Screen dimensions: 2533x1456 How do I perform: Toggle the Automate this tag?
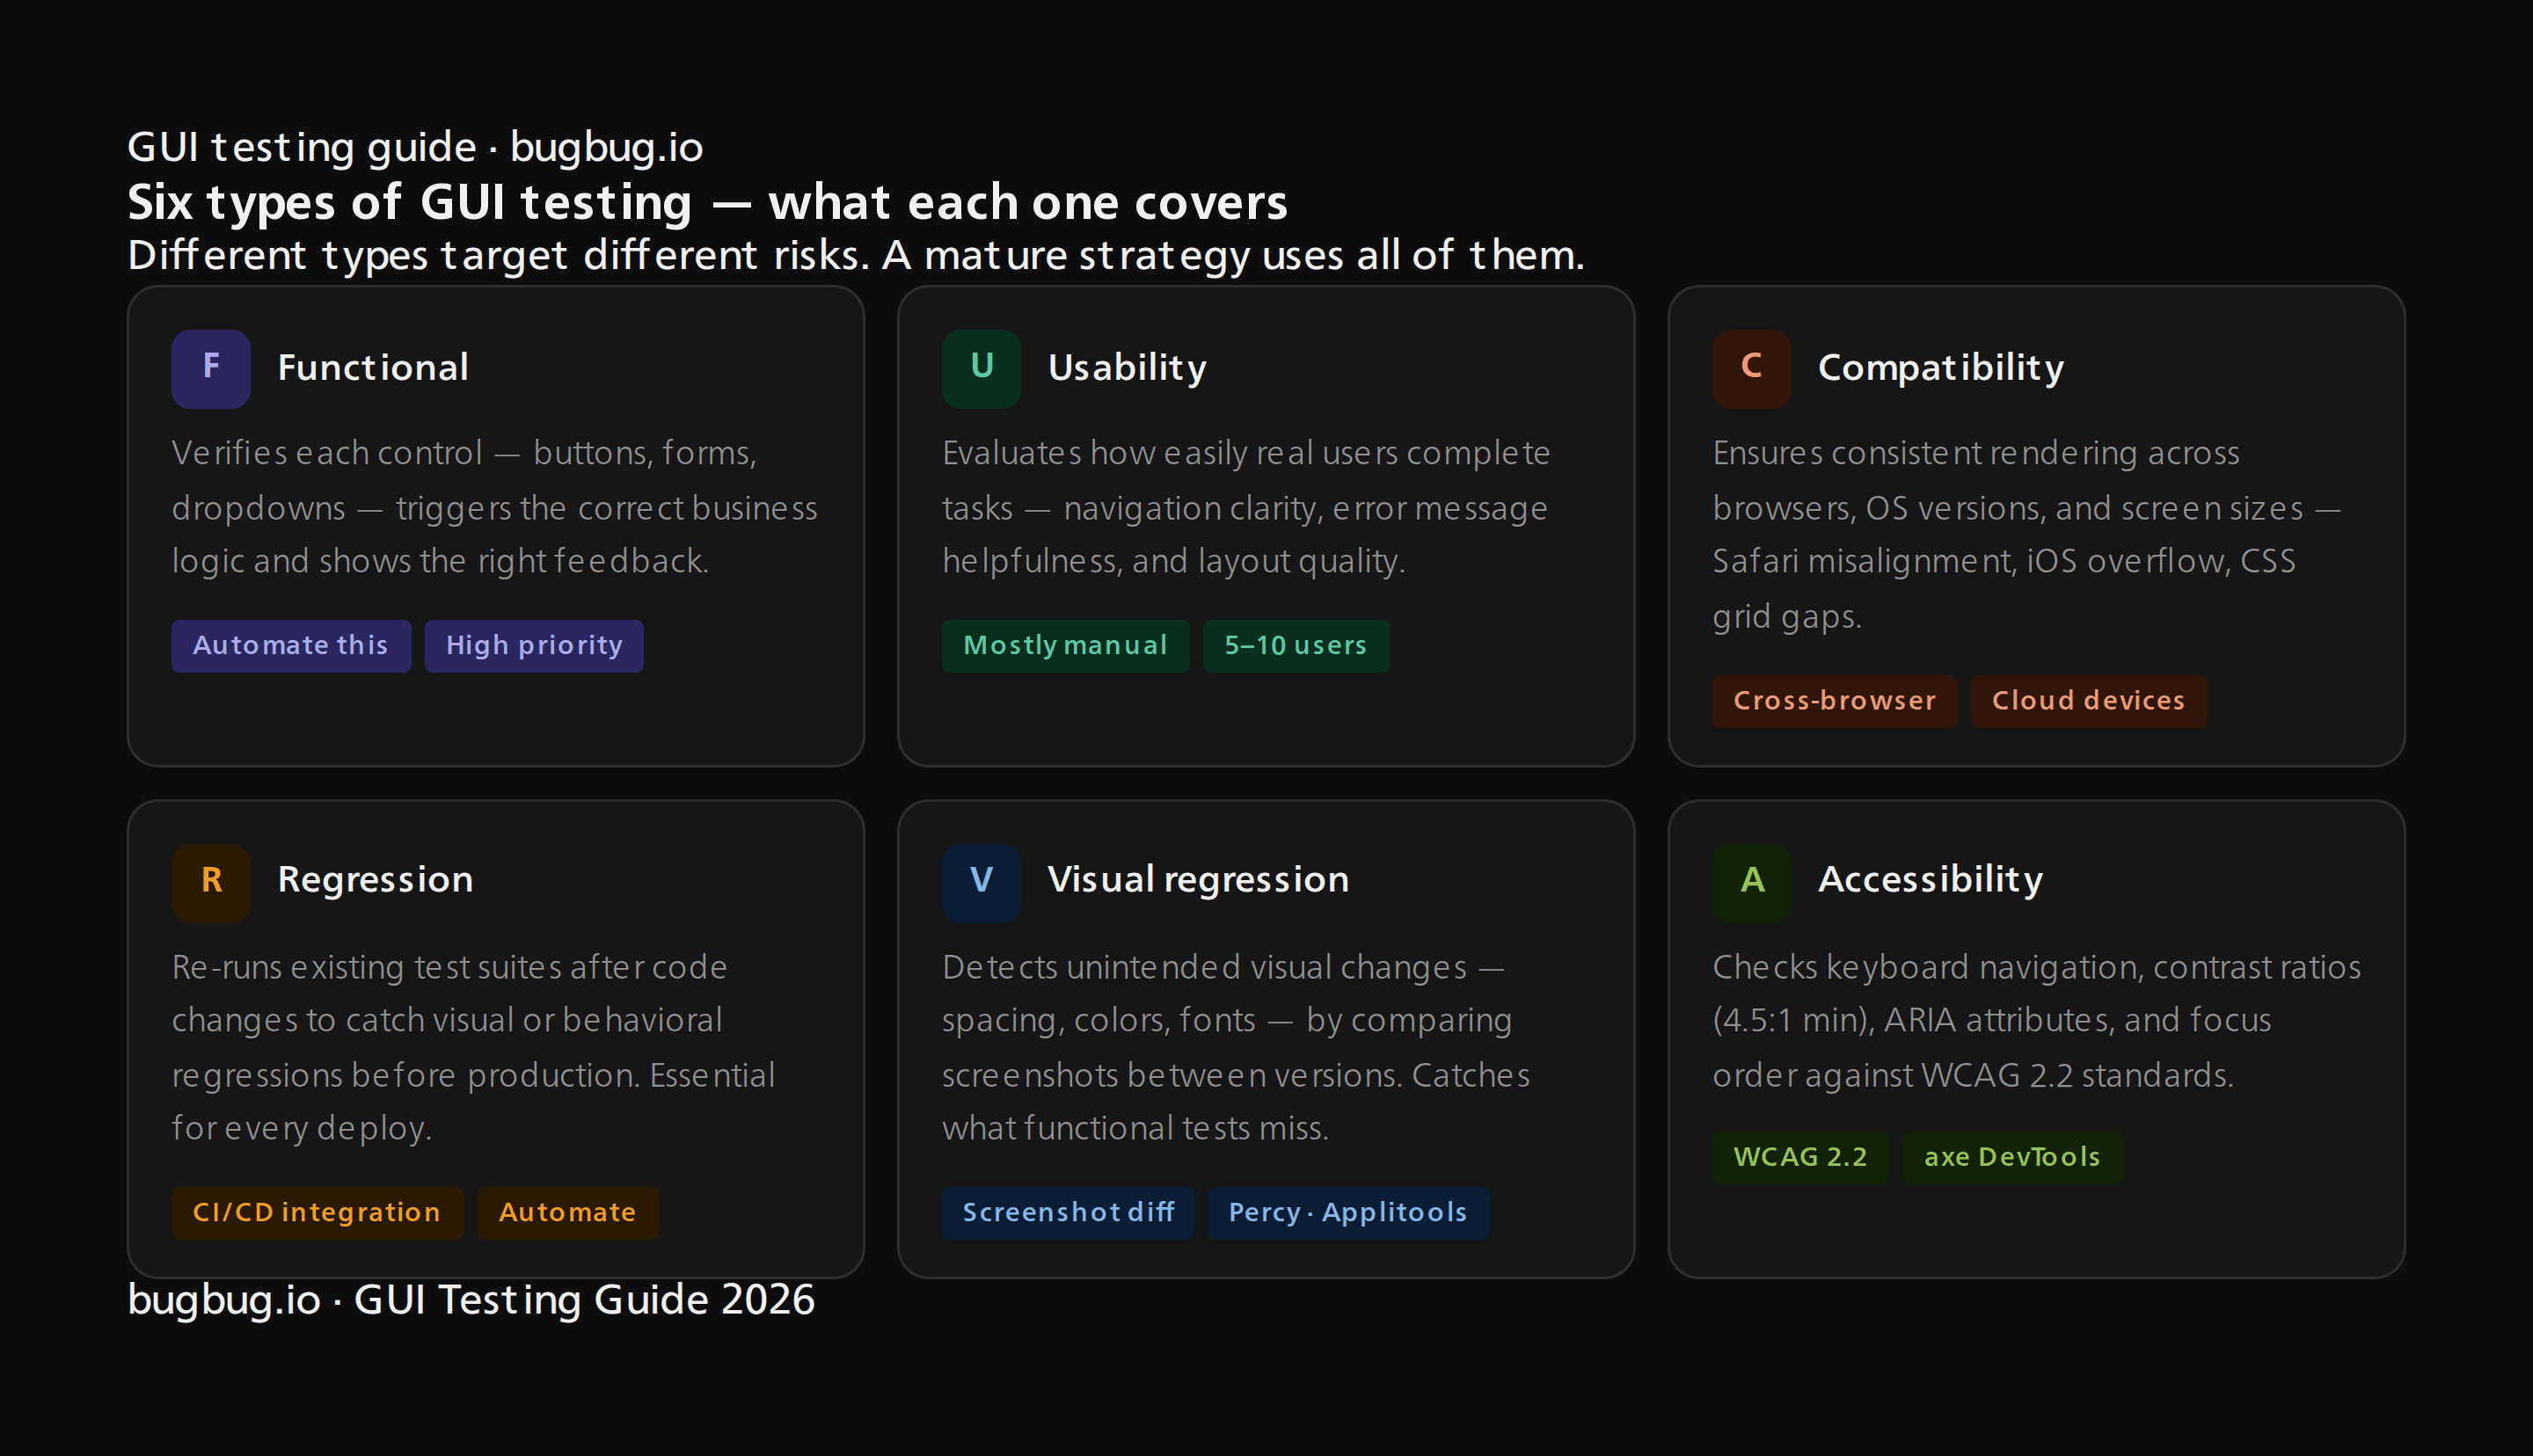[x=291, y=645]
